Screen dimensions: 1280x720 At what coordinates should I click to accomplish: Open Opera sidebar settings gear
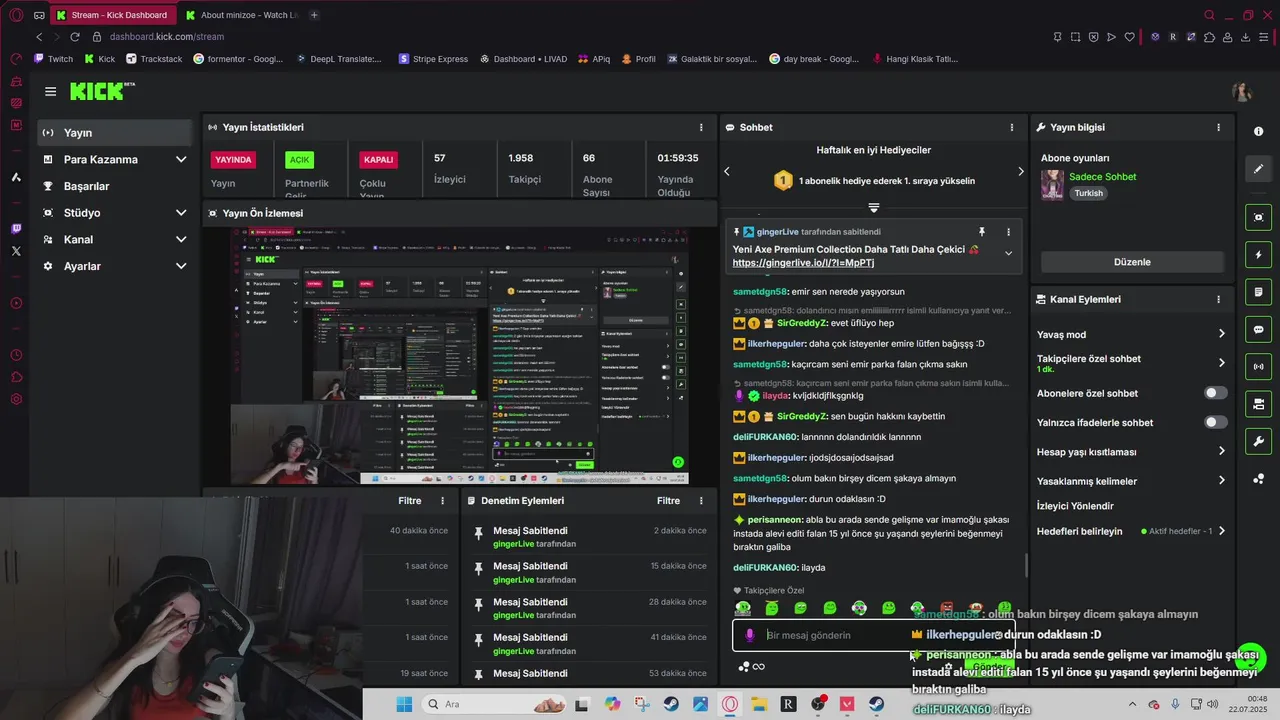(16, 399)
